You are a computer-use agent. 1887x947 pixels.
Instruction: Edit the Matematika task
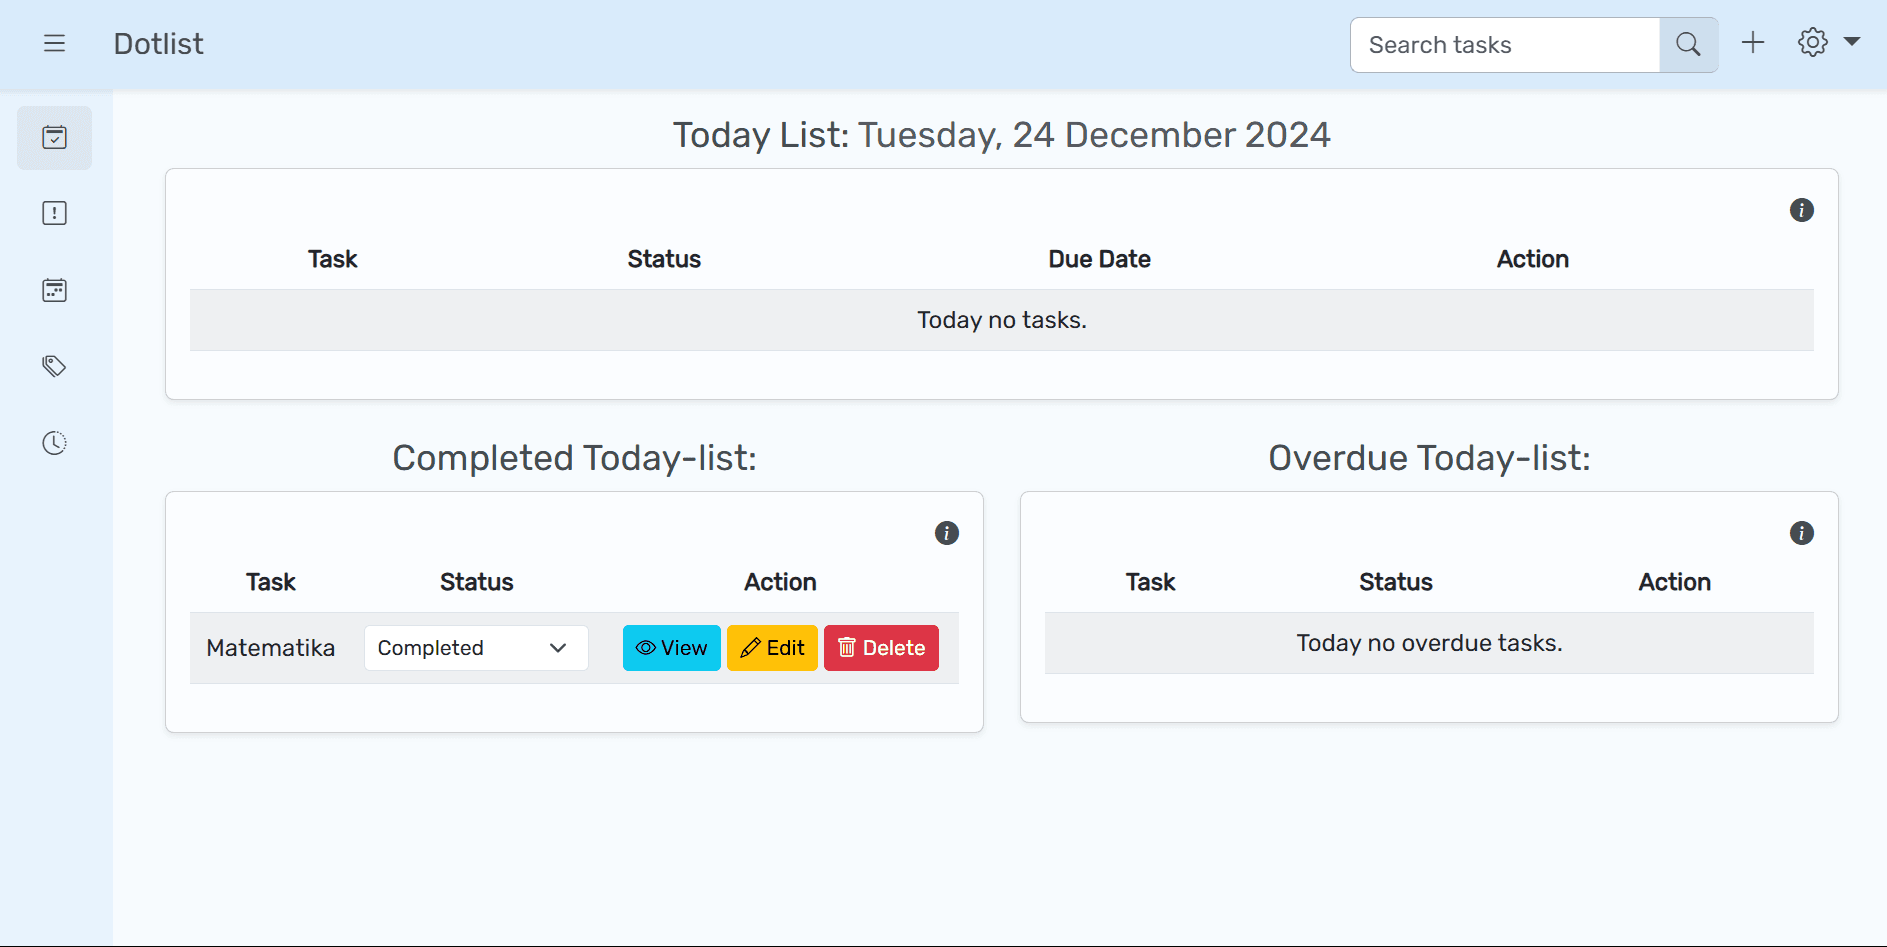pos(772,648)
